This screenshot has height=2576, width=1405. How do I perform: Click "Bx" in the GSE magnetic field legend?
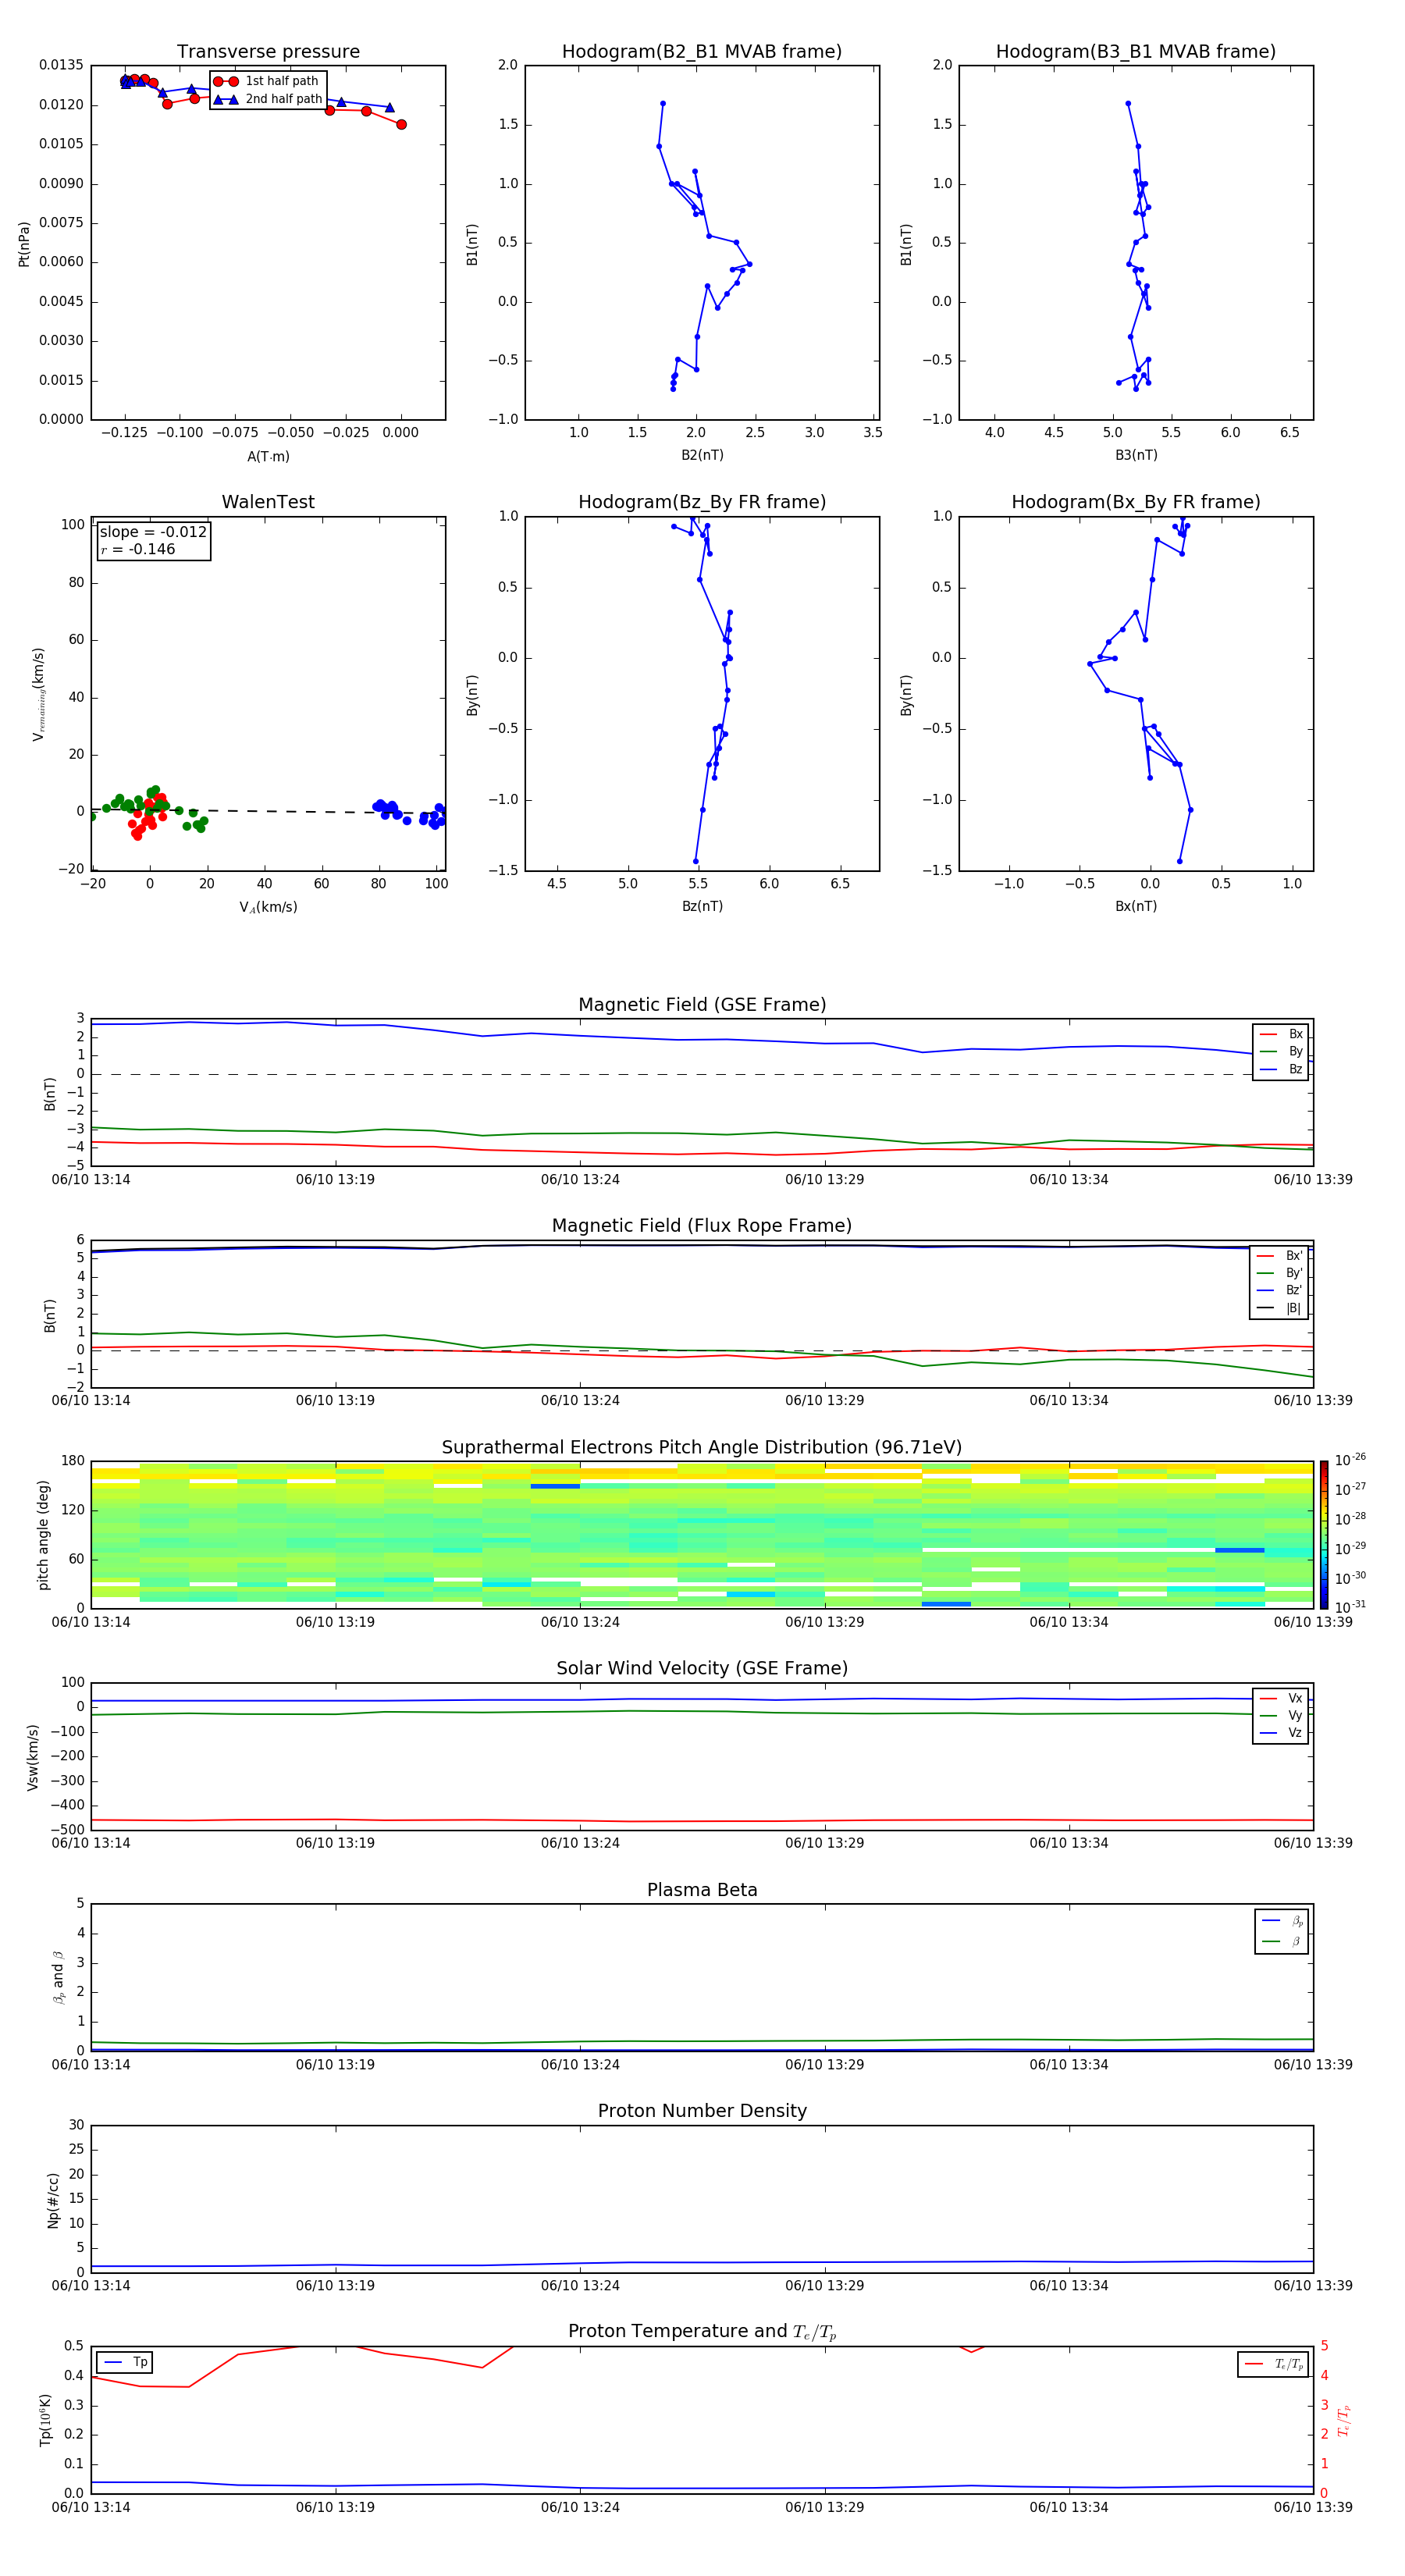tap(1295, 1035)
